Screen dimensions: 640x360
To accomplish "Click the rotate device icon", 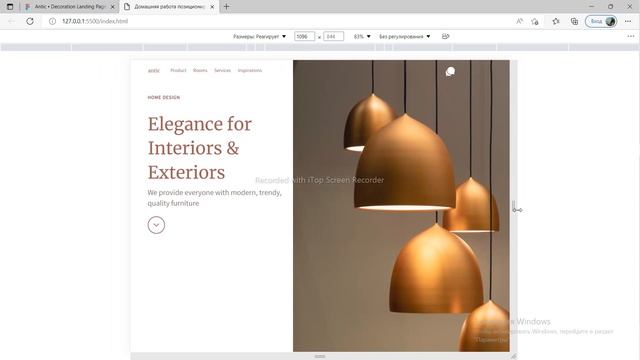I will (445, 36).
